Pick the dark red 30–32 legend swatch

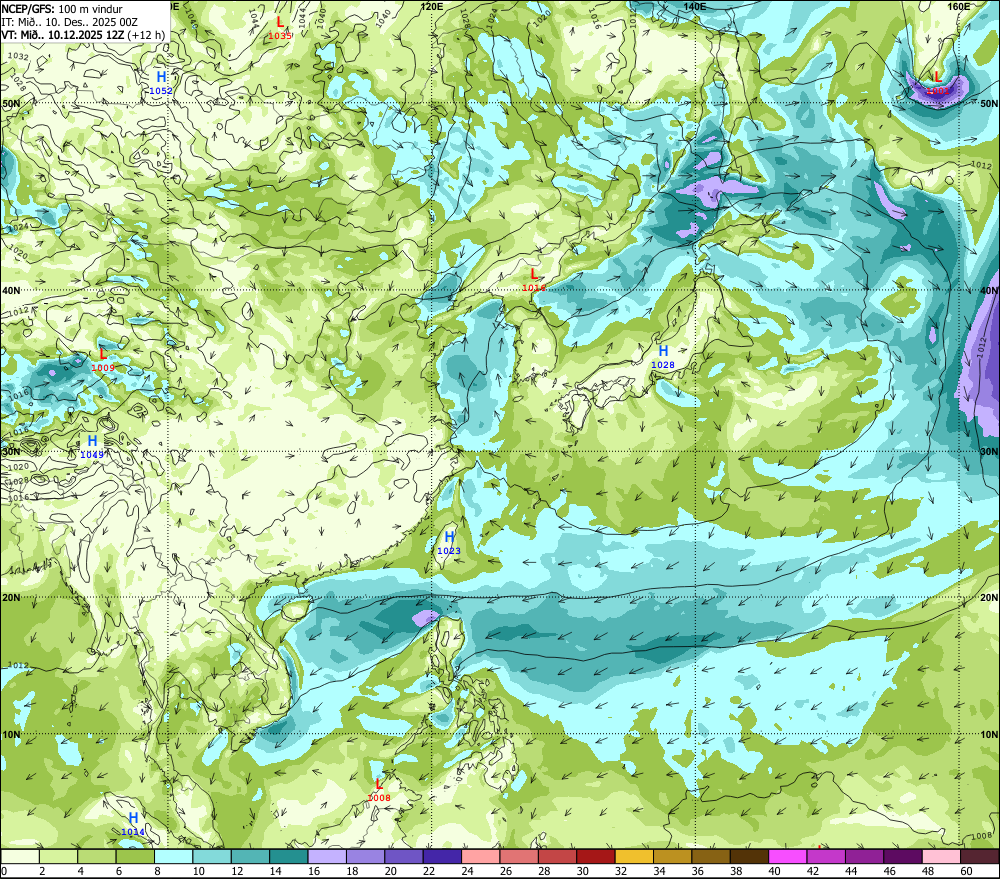(x=596, y=856)
